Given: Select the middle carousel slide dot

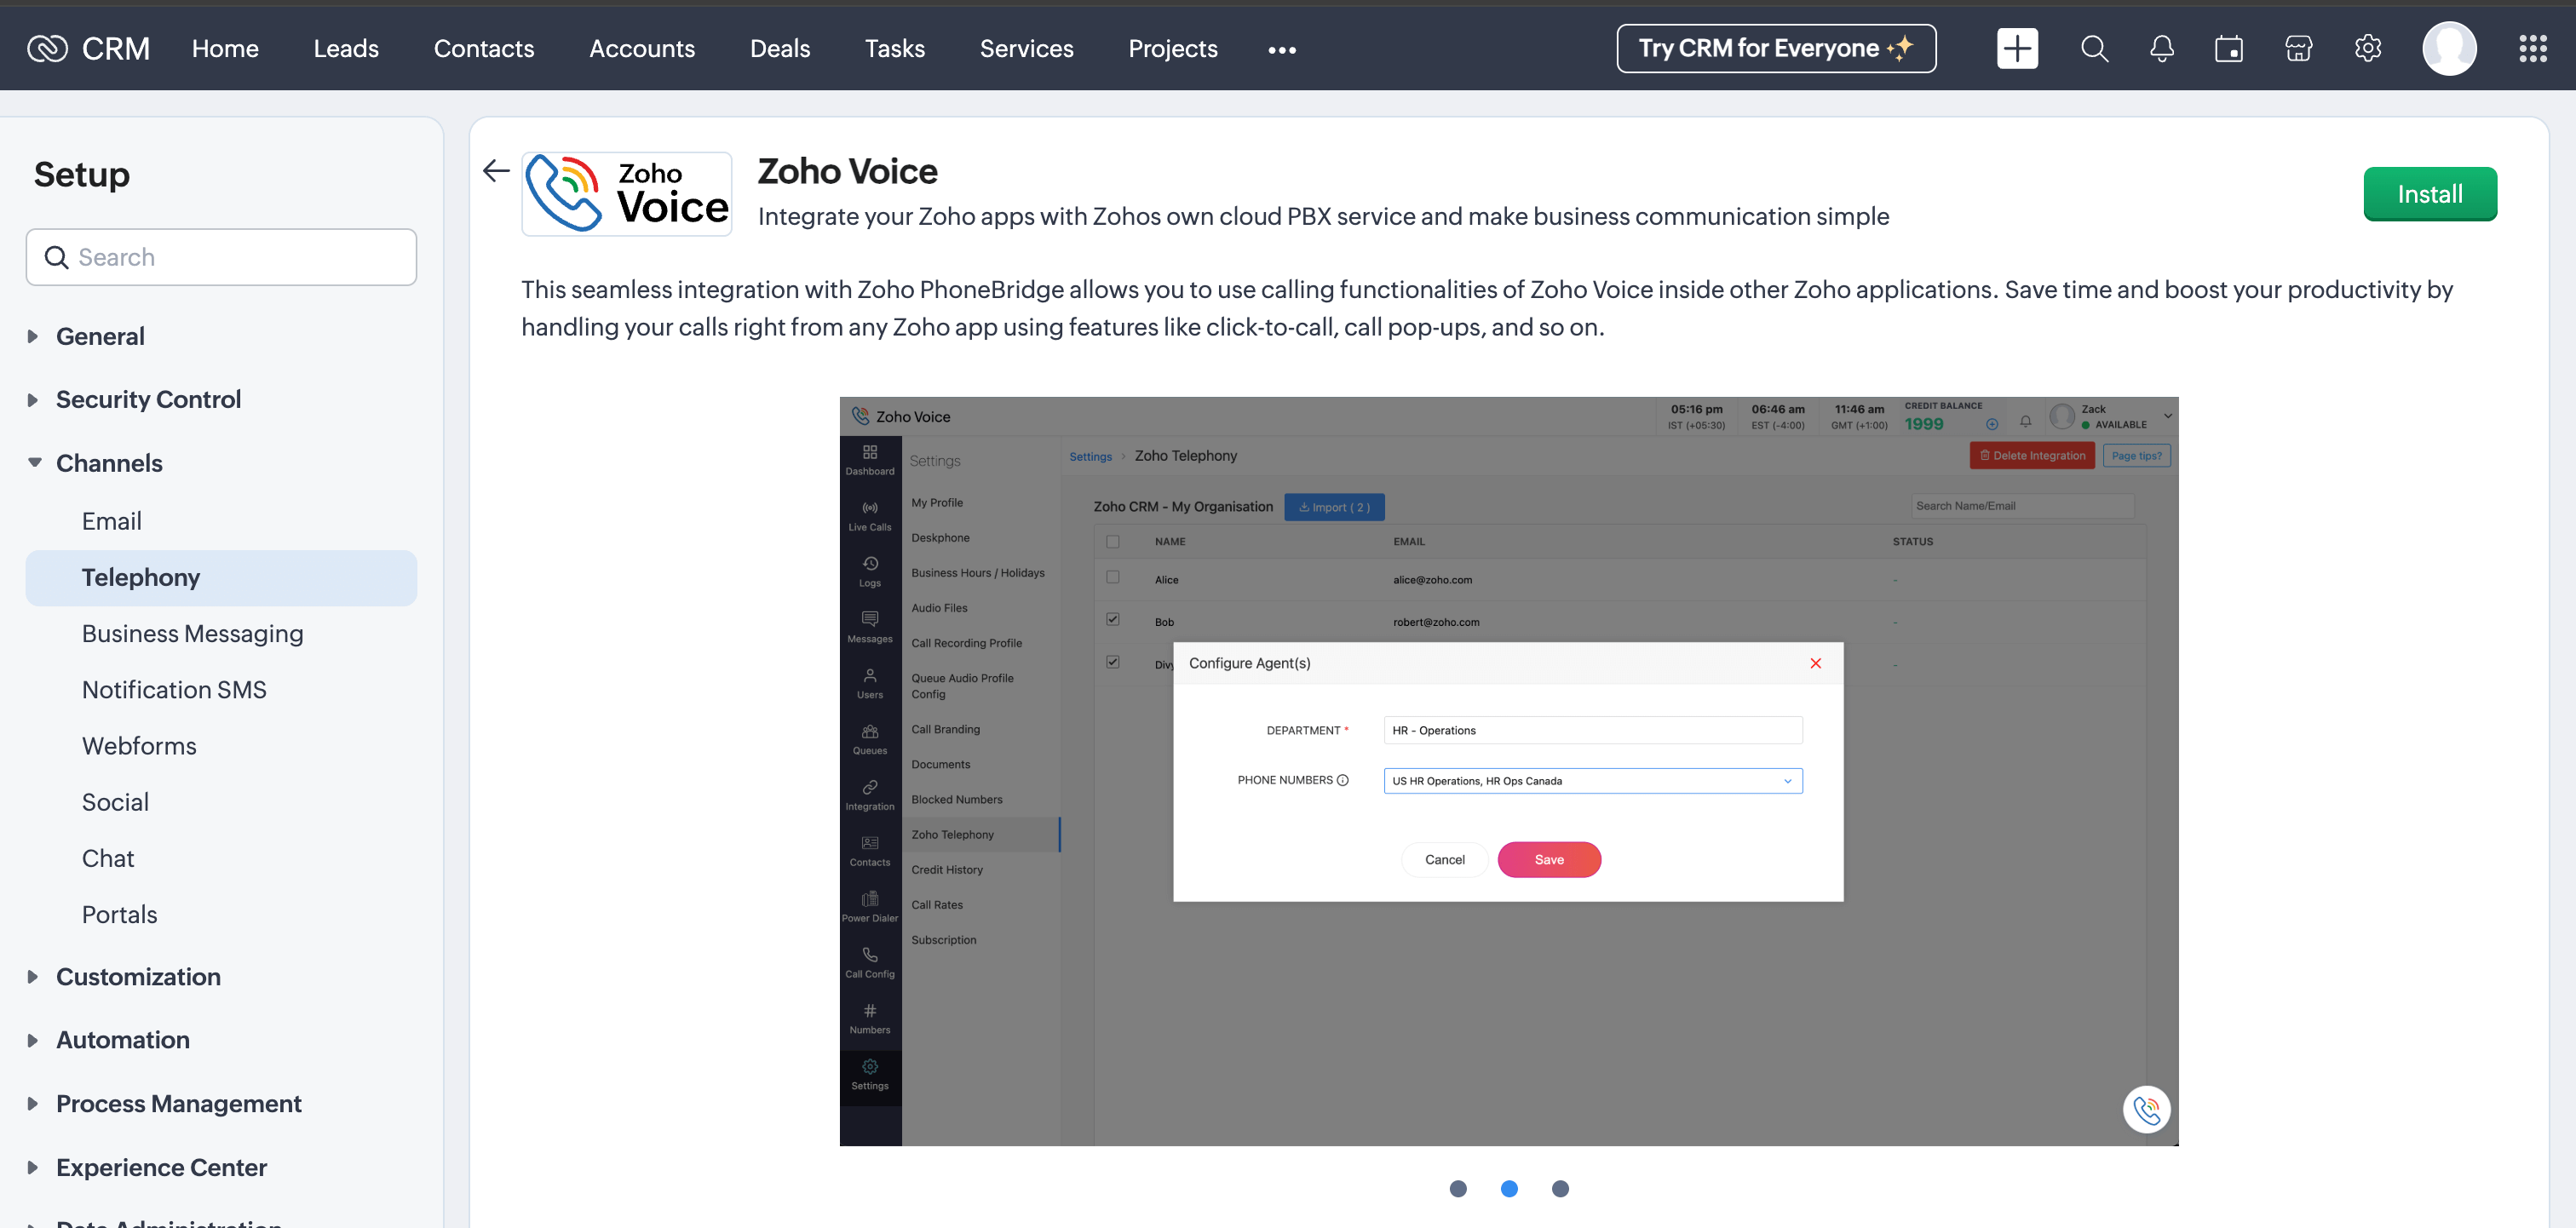Looking at the screenshot, I should tap(1509, 1188).
